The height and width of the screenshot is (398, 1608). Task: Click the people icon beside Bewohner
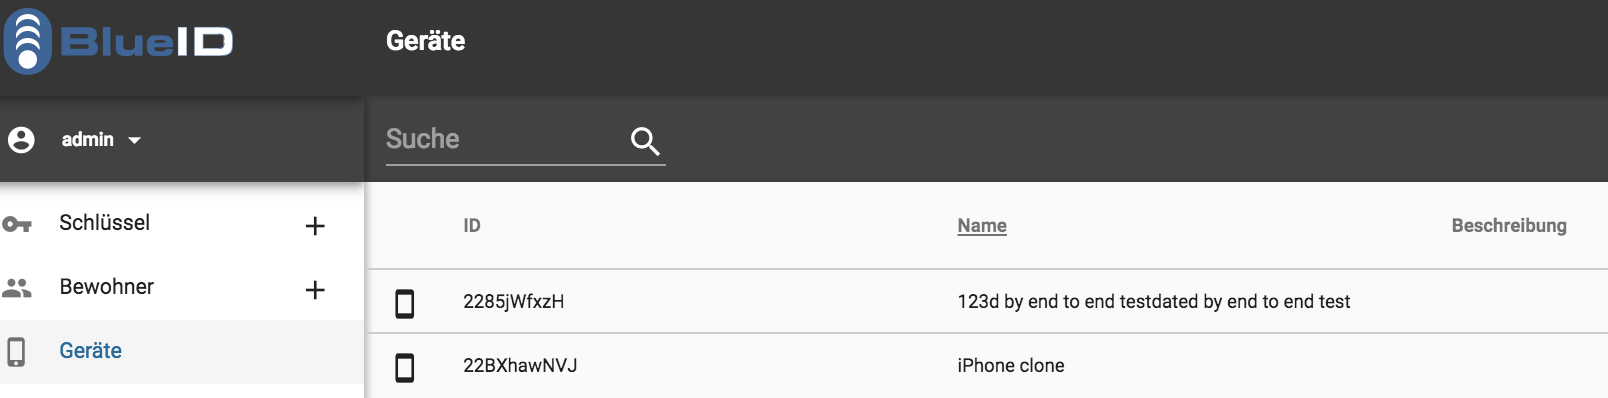(17, 288)
